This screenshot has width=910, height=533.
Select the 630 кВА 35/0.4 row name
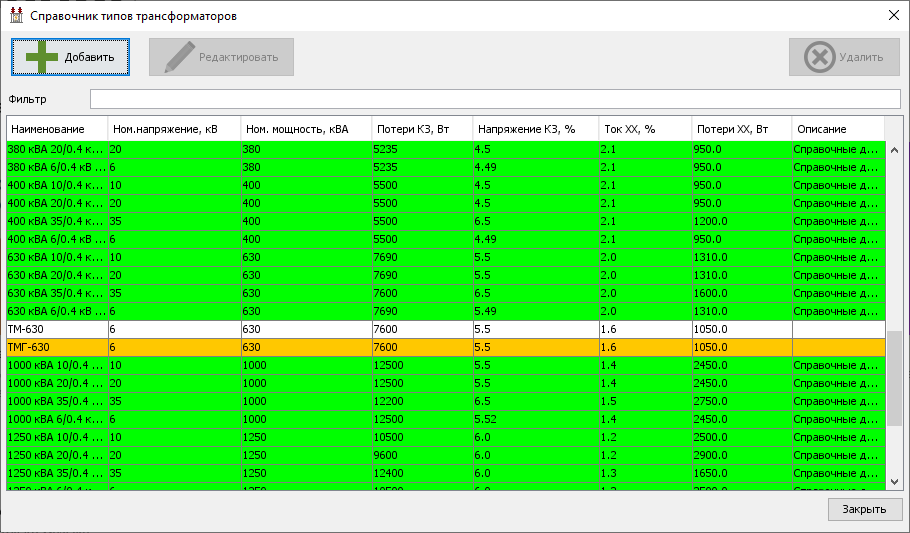coord(57,293)
